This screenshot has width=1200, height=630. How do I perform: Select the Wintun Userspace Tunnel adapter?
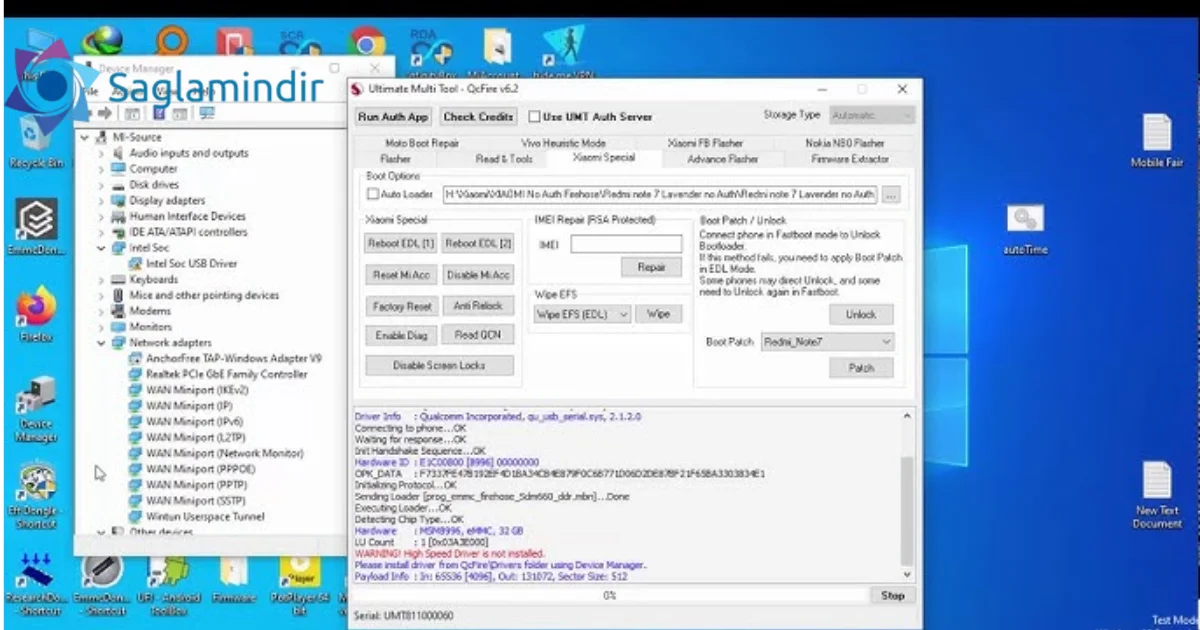point(196,517)
